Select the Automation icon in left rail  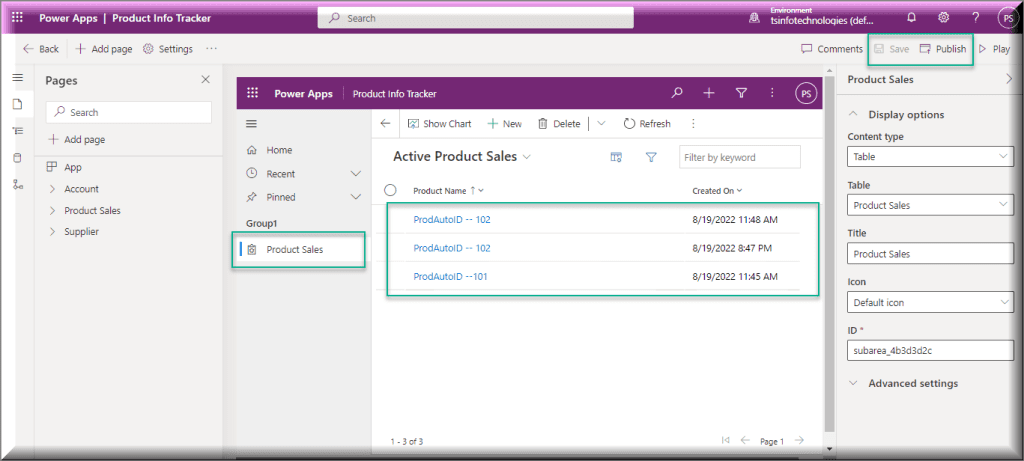tap(18, 185)
